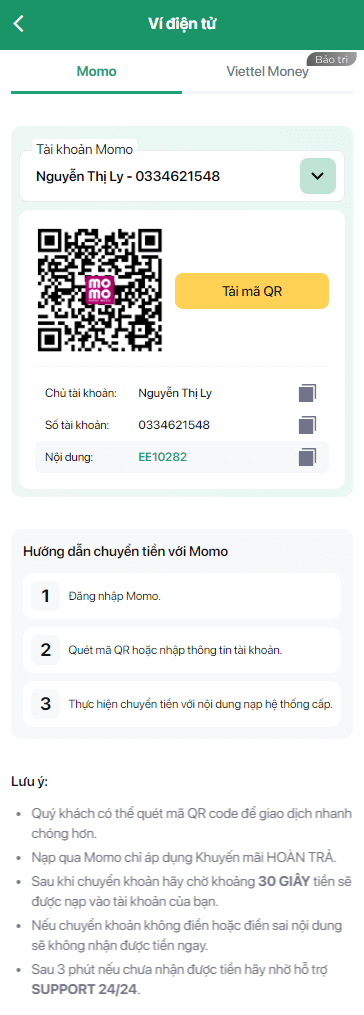Image resolution: width=364 pixels, height=1015 pixels.
Task: Tap the Bảo trì maintenance badge
Action: pos(332,60)
